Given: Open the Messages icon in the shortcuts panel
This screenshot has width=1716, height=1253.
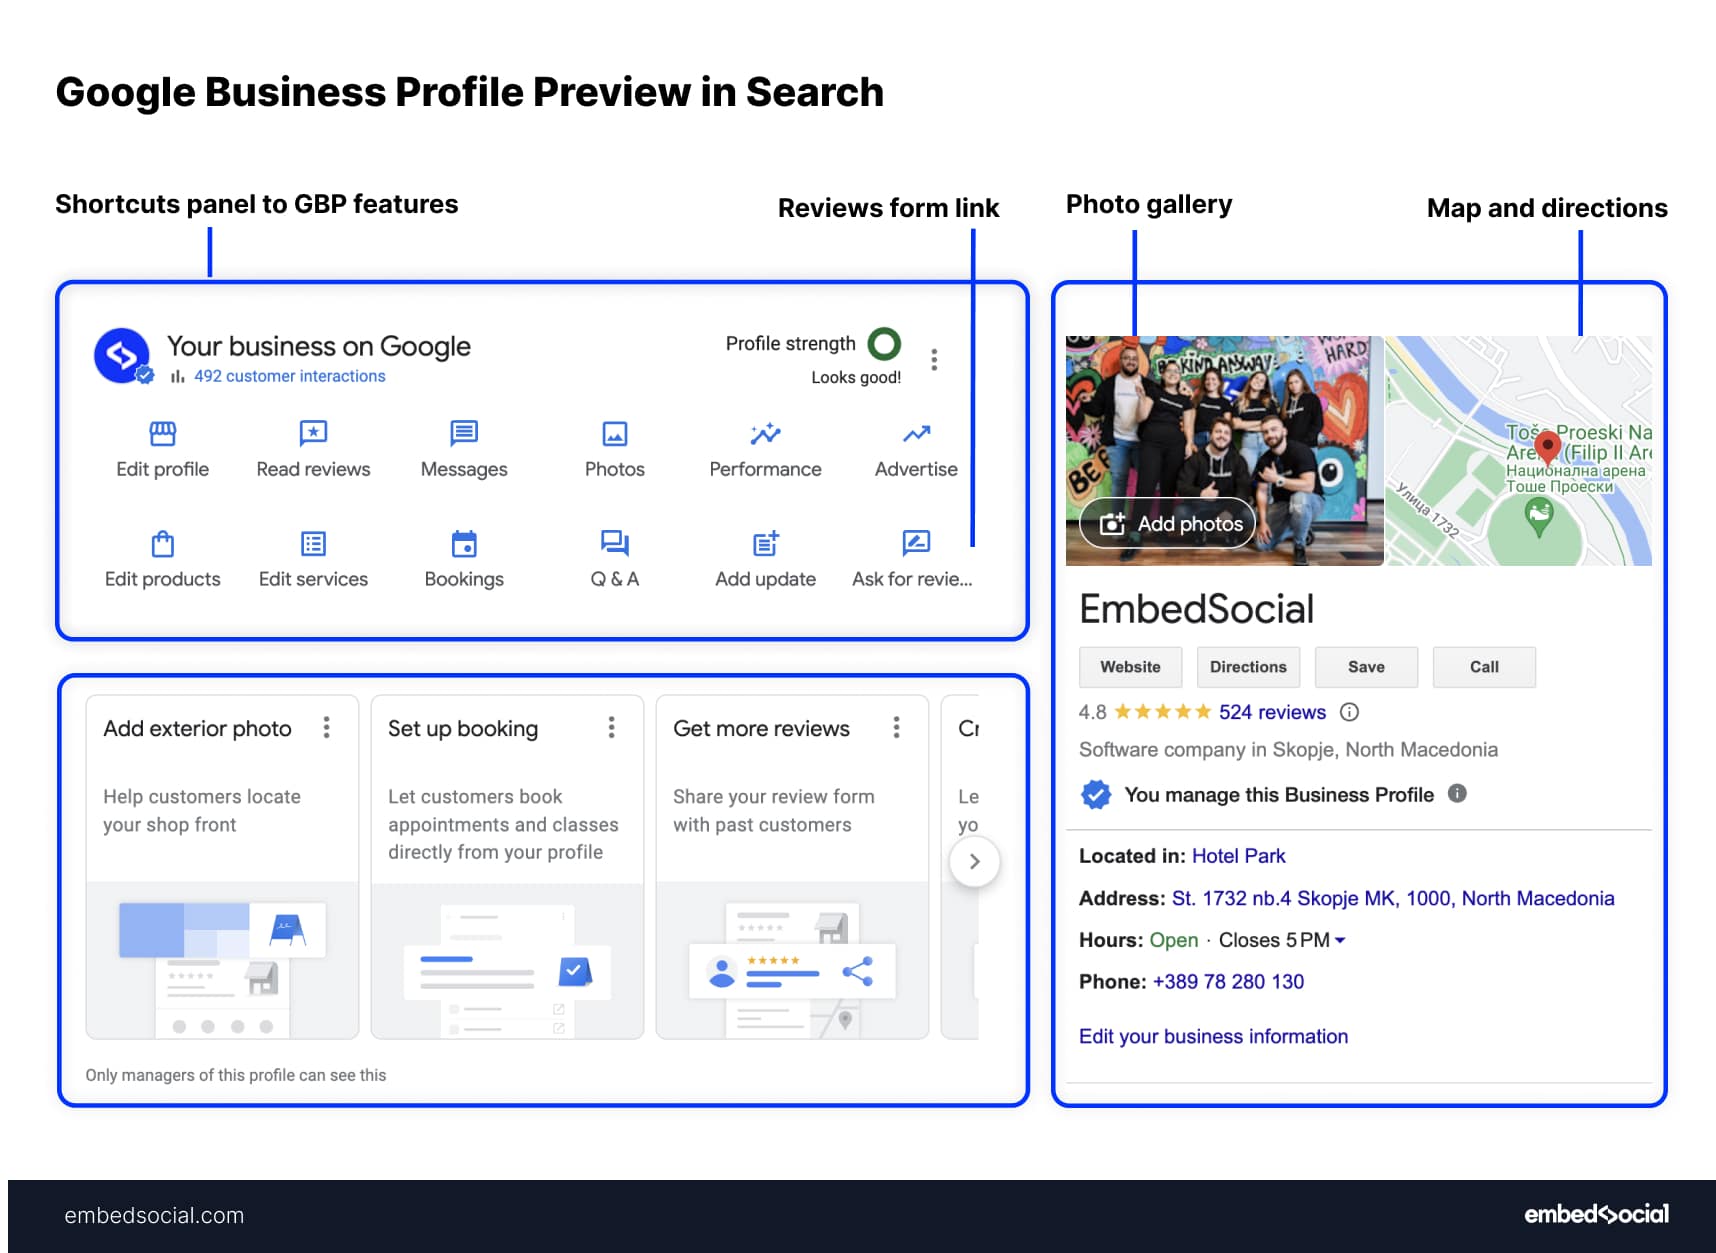Looking at the screenshot, I should (463, 434).
